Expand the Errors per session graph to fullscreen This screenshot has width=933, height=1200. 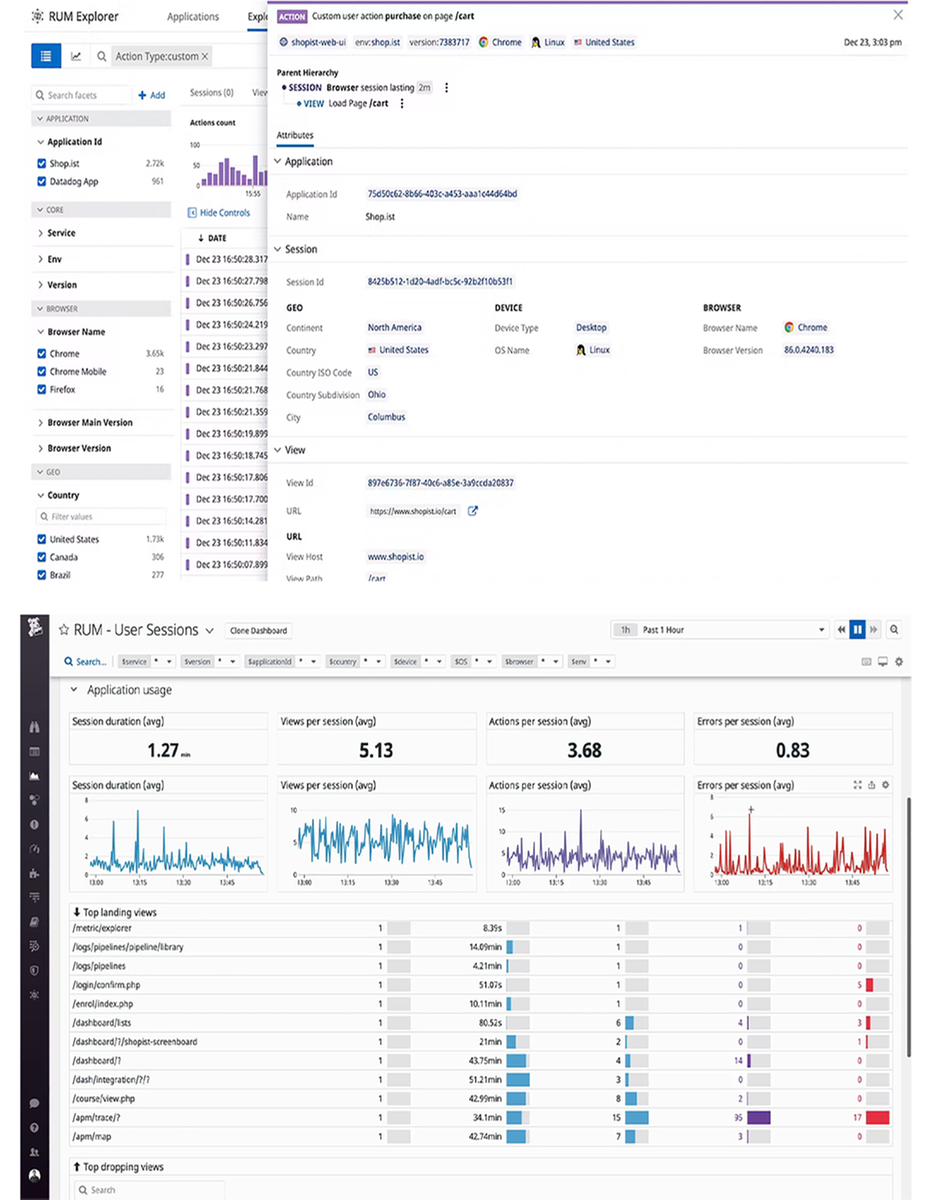(857, 786)
